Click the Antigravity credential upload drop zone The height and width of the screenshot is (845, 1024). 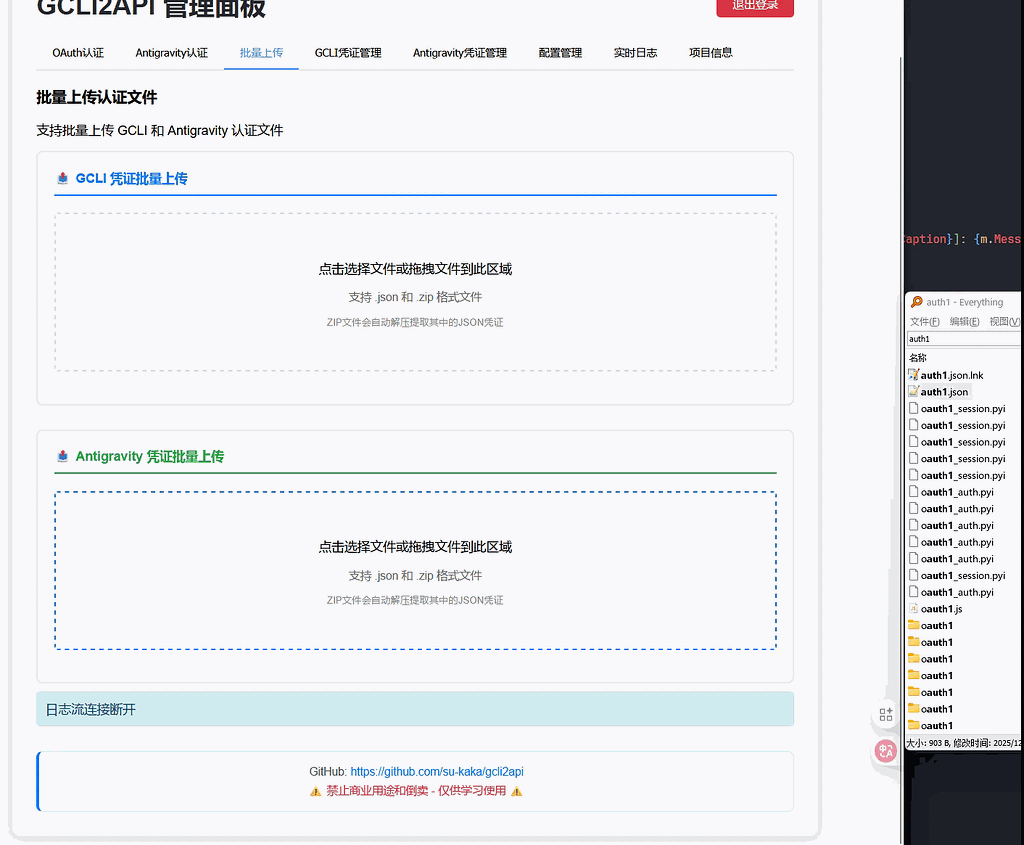click(x=415, y=571)
